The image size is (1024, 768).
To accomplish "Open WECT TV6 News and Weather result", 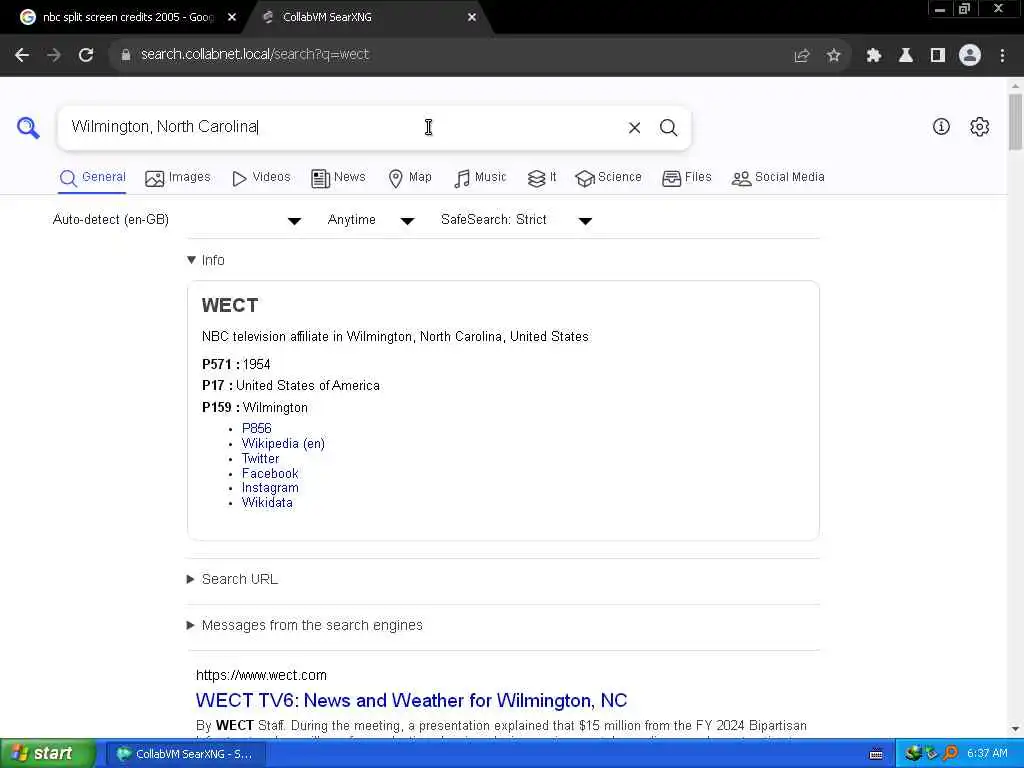I will [411, 701].
